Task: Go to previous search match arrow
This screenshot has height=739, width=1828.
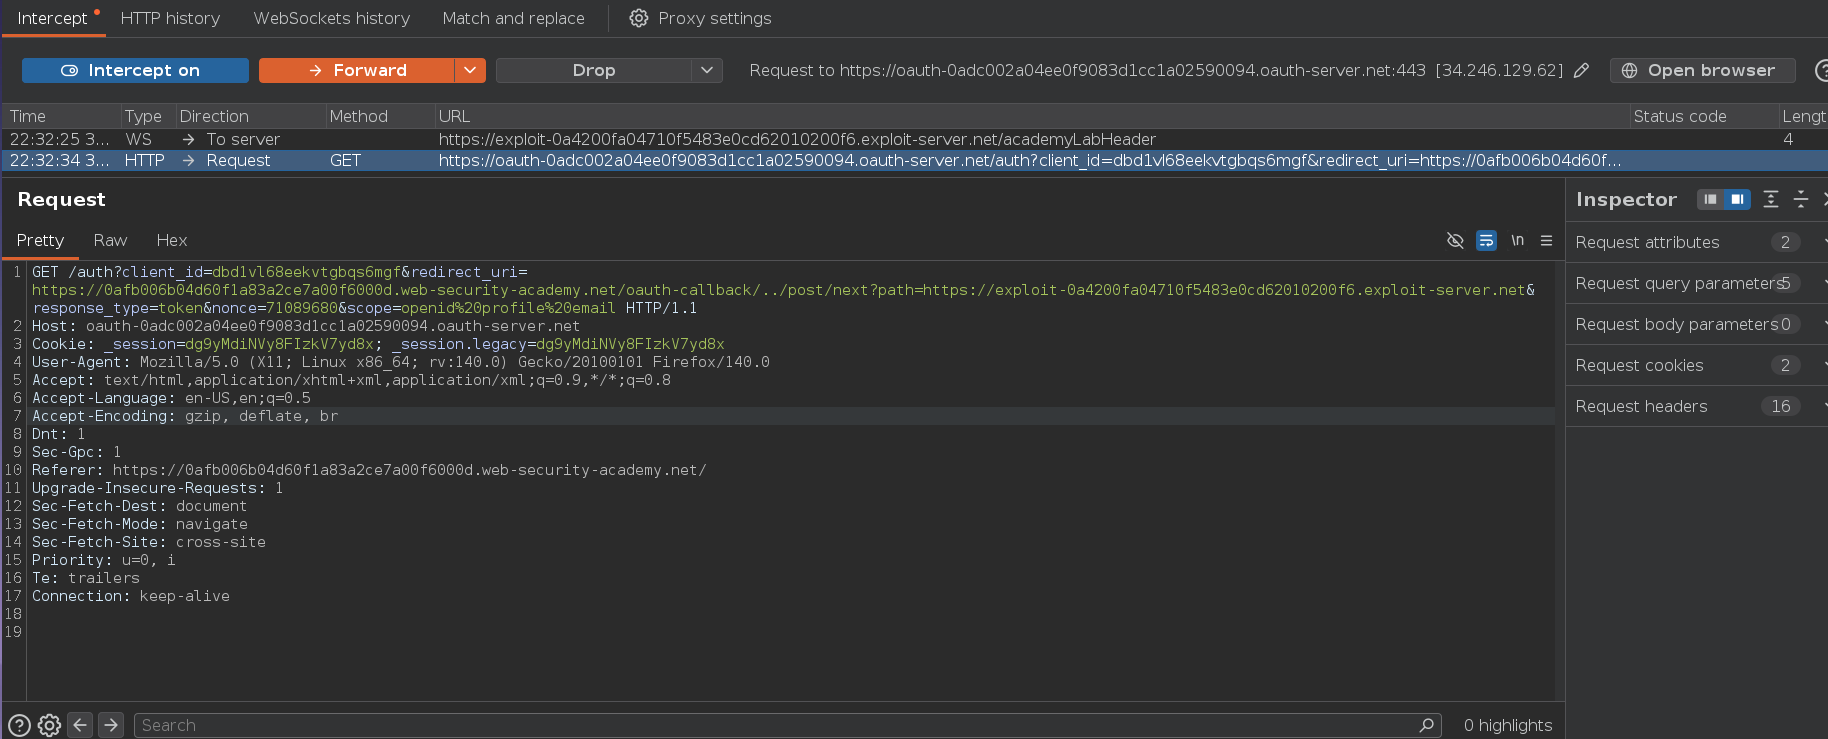Action: pyautogui.click(x=80, y=725)
